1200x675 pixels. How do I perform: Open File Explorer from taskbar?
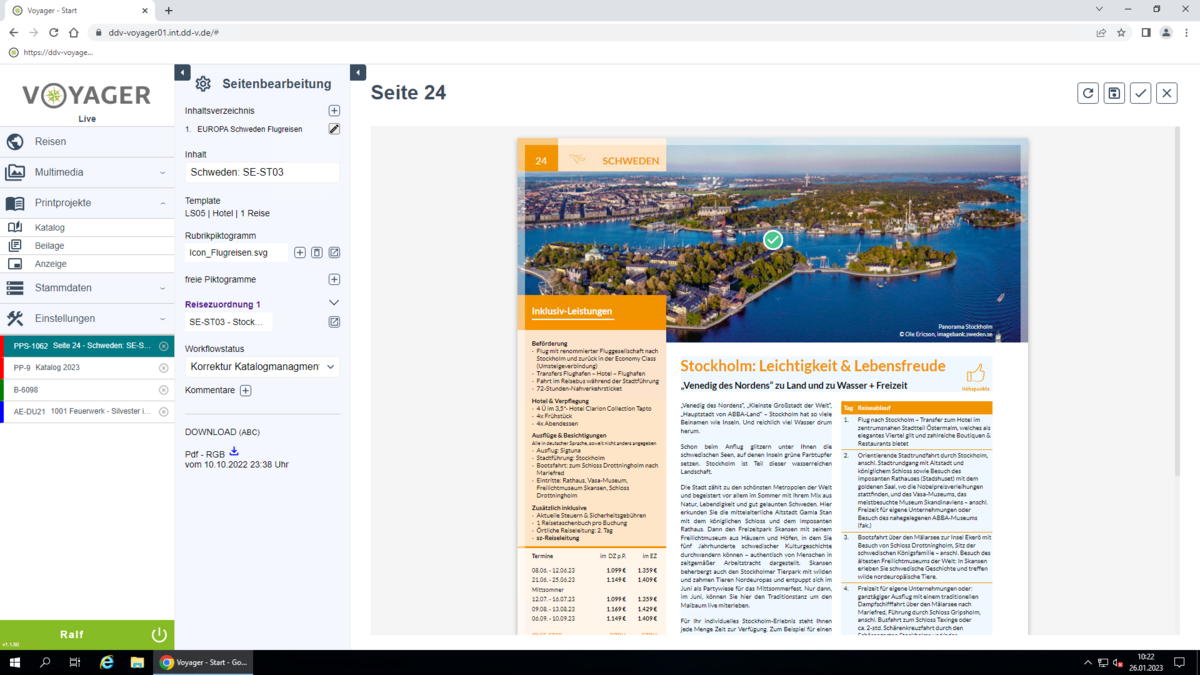point(137,662)
